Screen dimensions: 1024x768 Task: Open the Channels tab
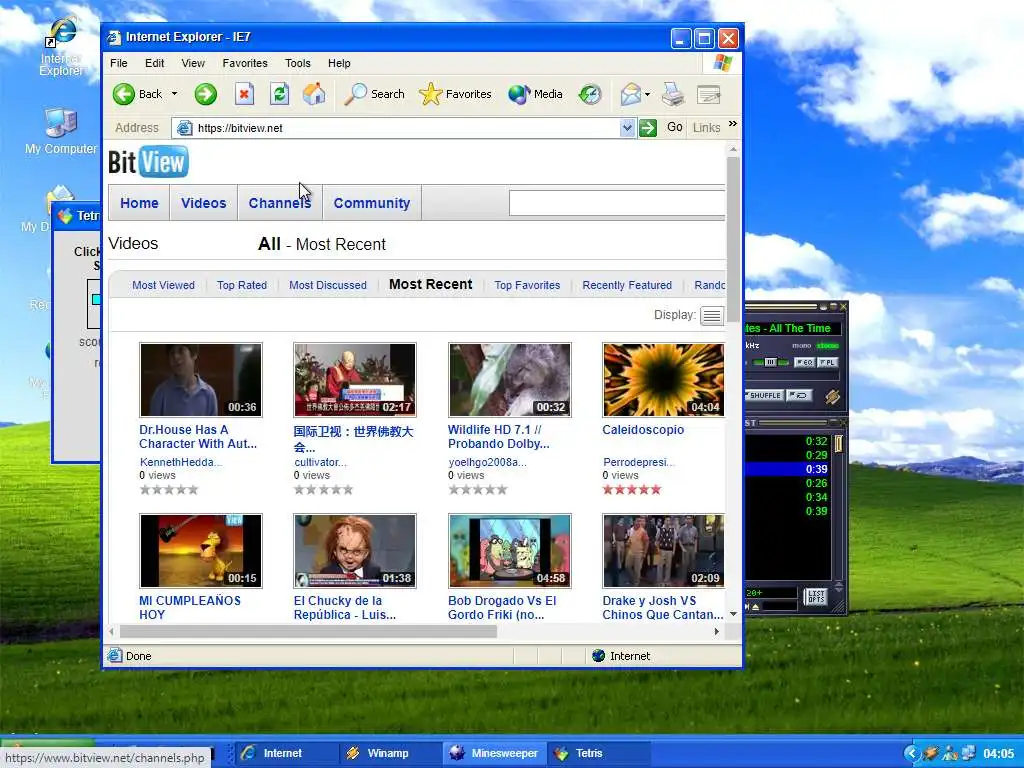280,203
